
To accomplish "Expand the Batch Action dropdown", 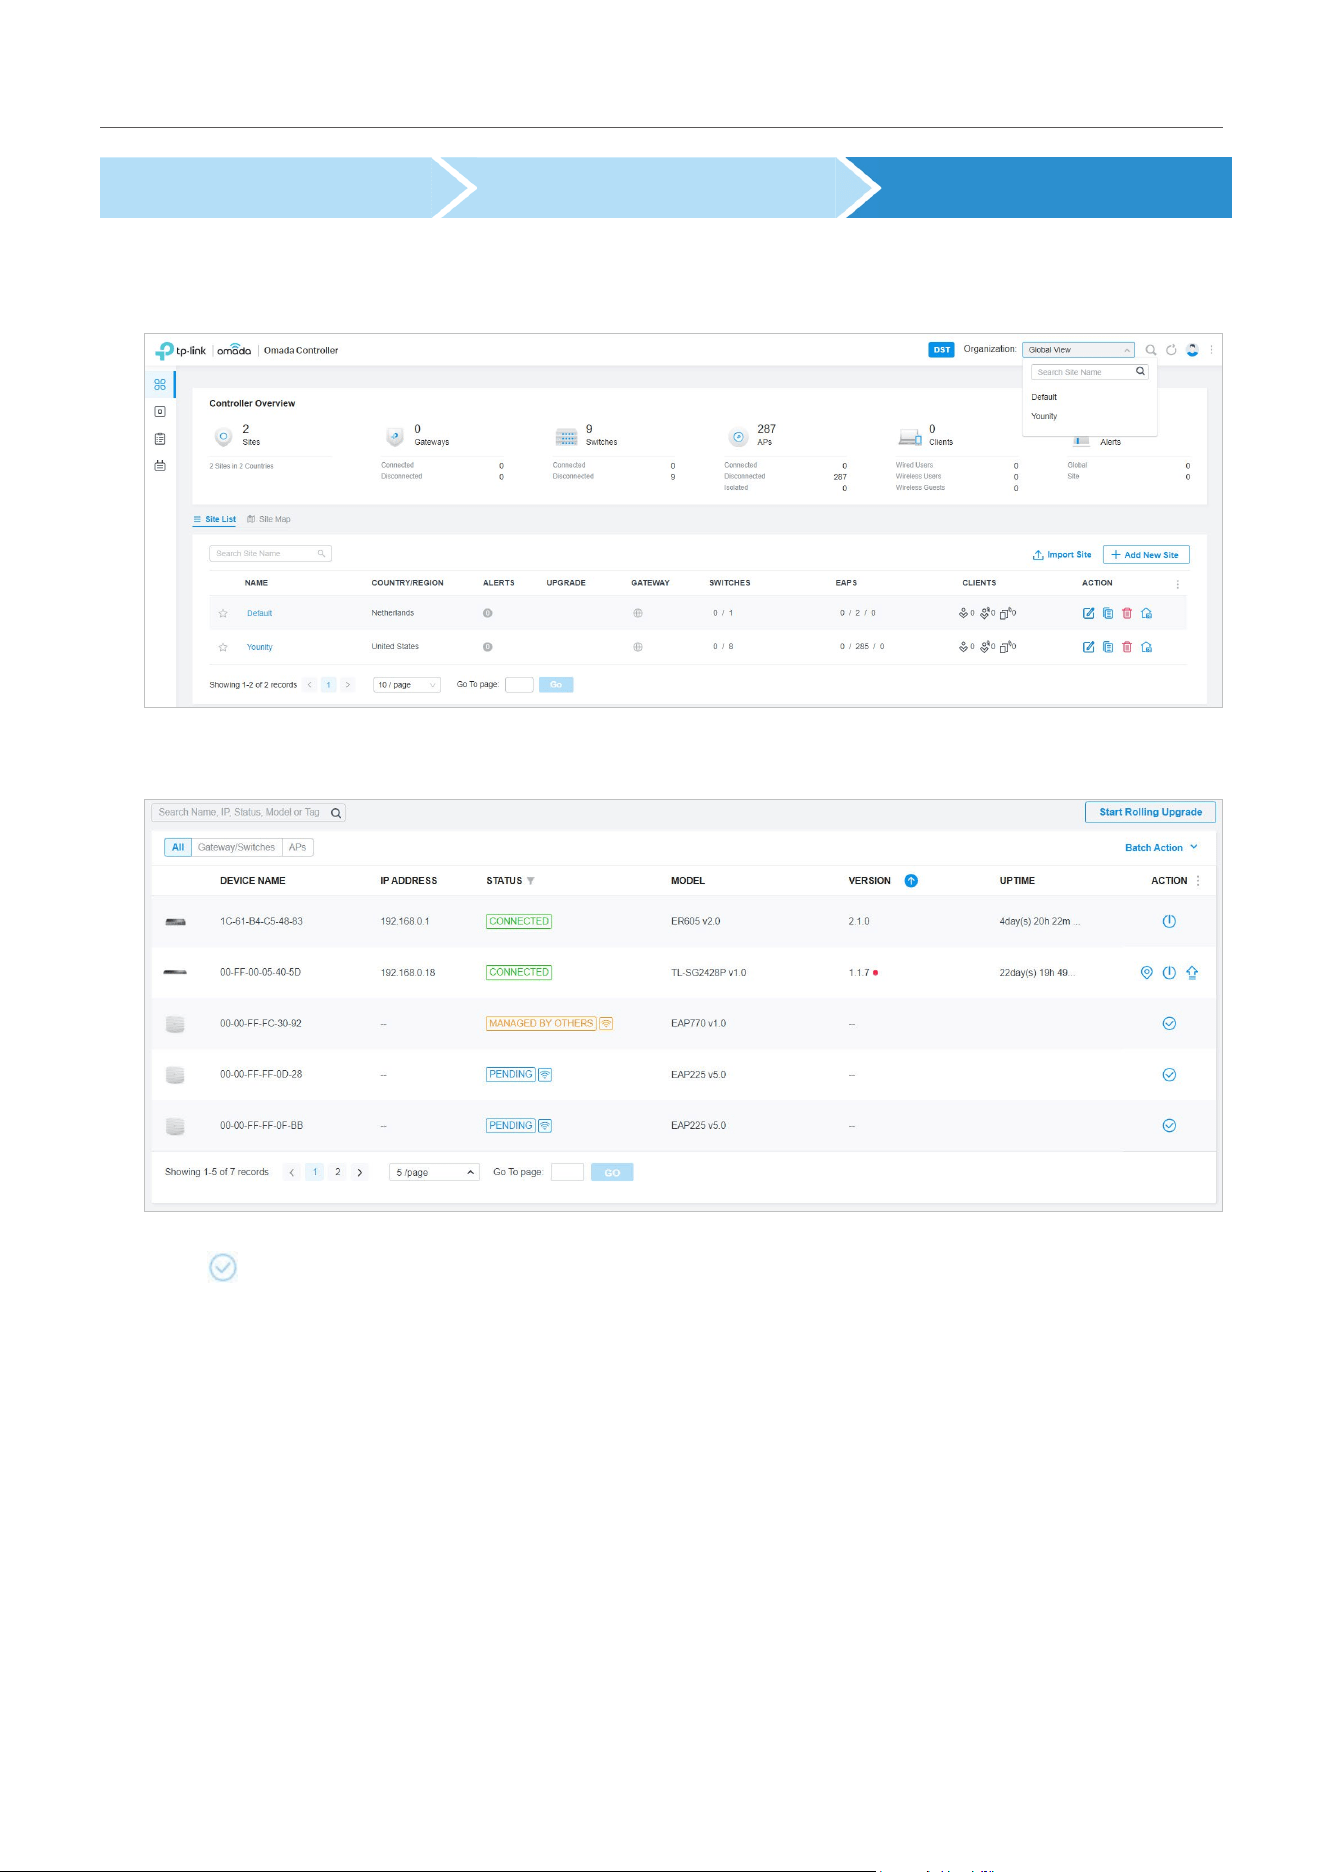I will 1161,848.
